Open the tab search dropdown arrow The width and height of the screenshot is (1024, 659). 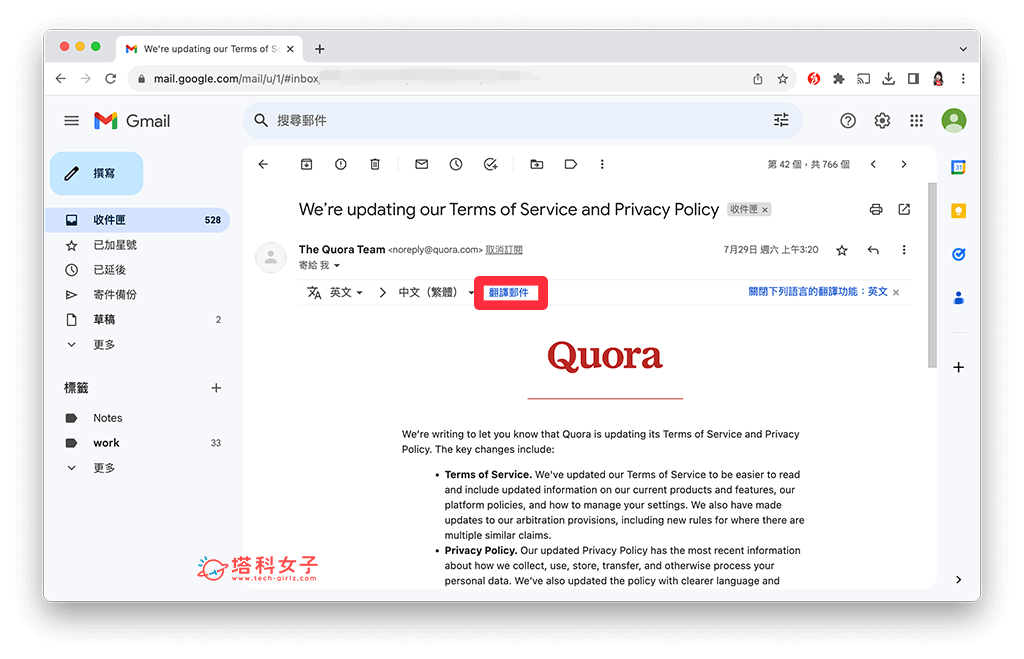(x=963, y=49)
